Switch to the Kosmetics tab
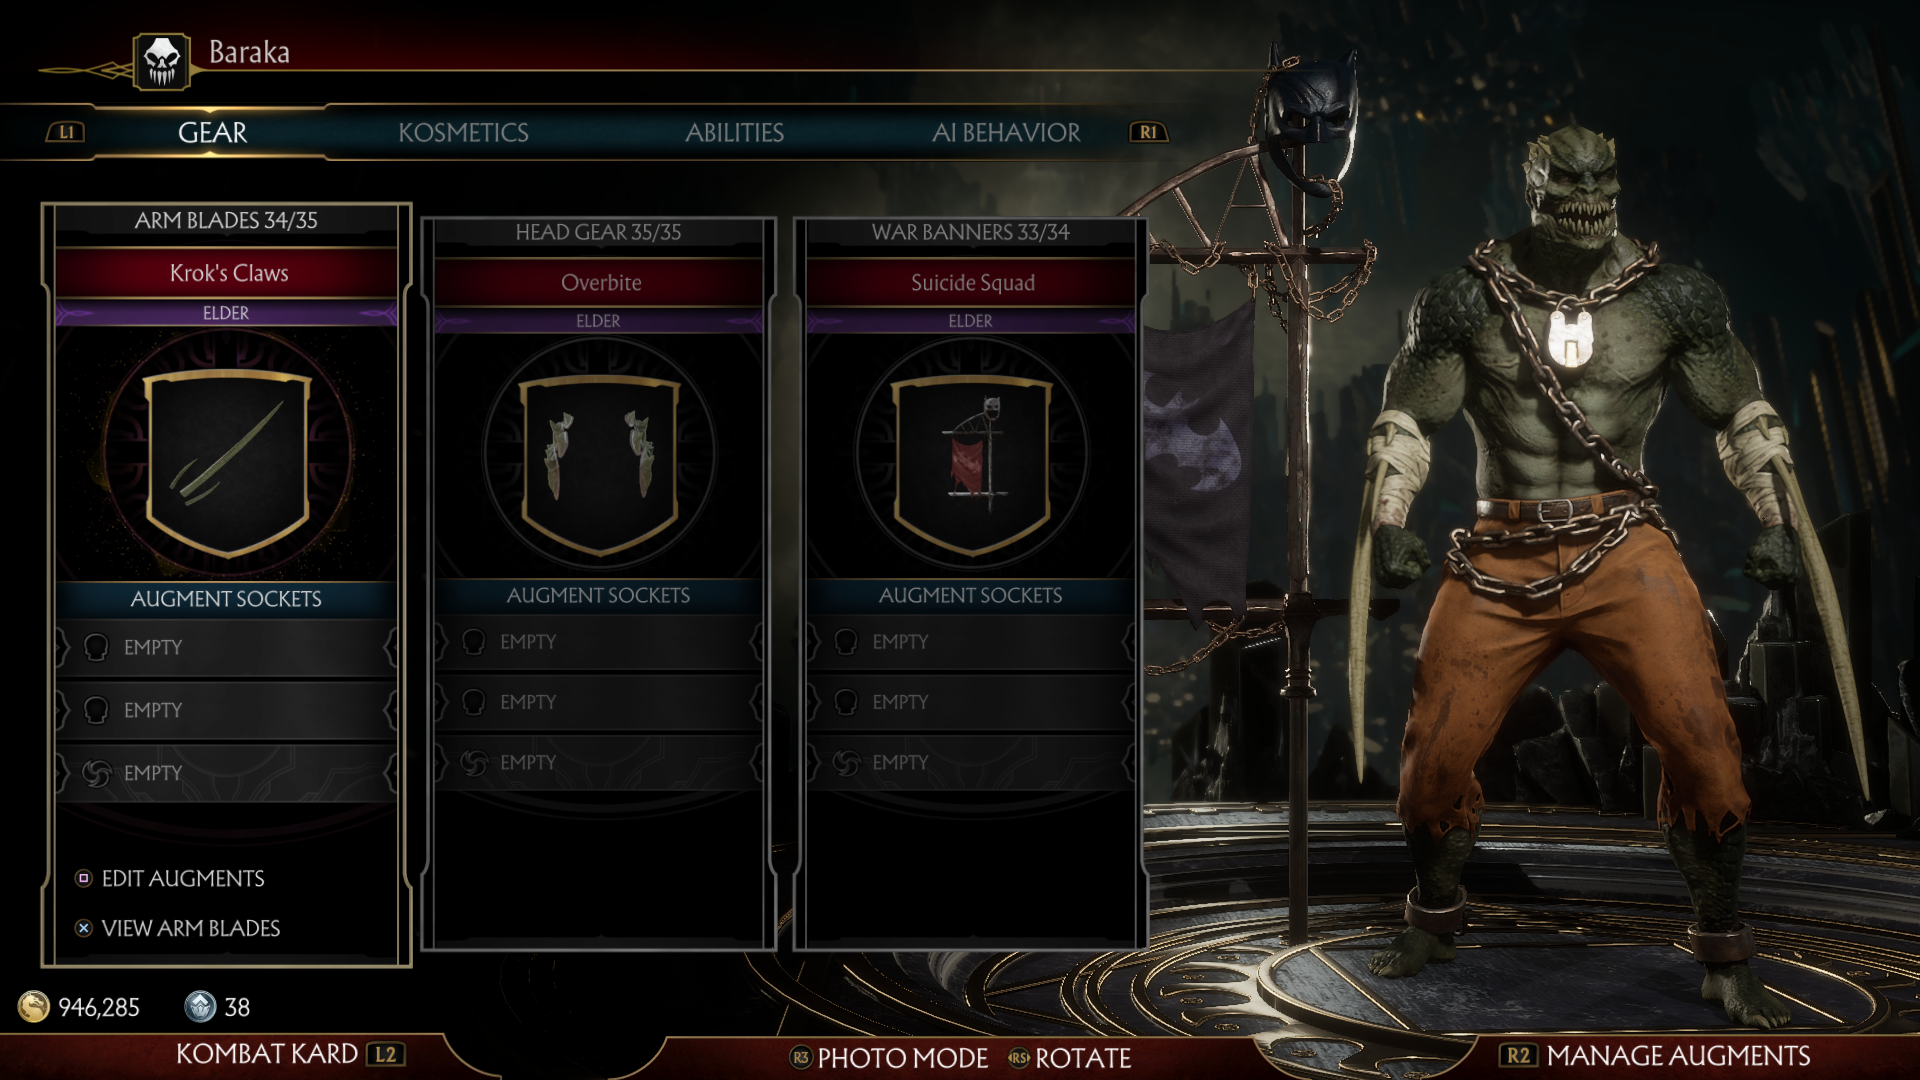The image size is (1920, 1080). pyautogui.click(x=463, y=133)
